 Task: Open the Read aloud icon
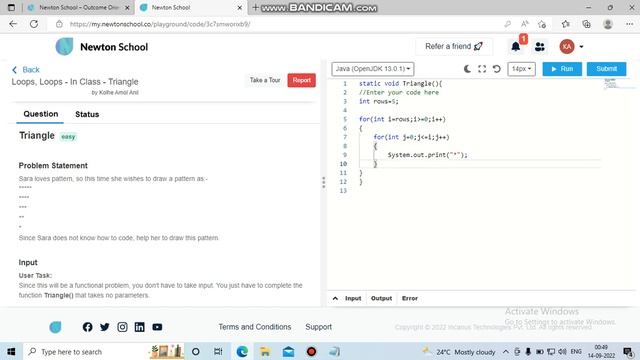tap(524, 24)
